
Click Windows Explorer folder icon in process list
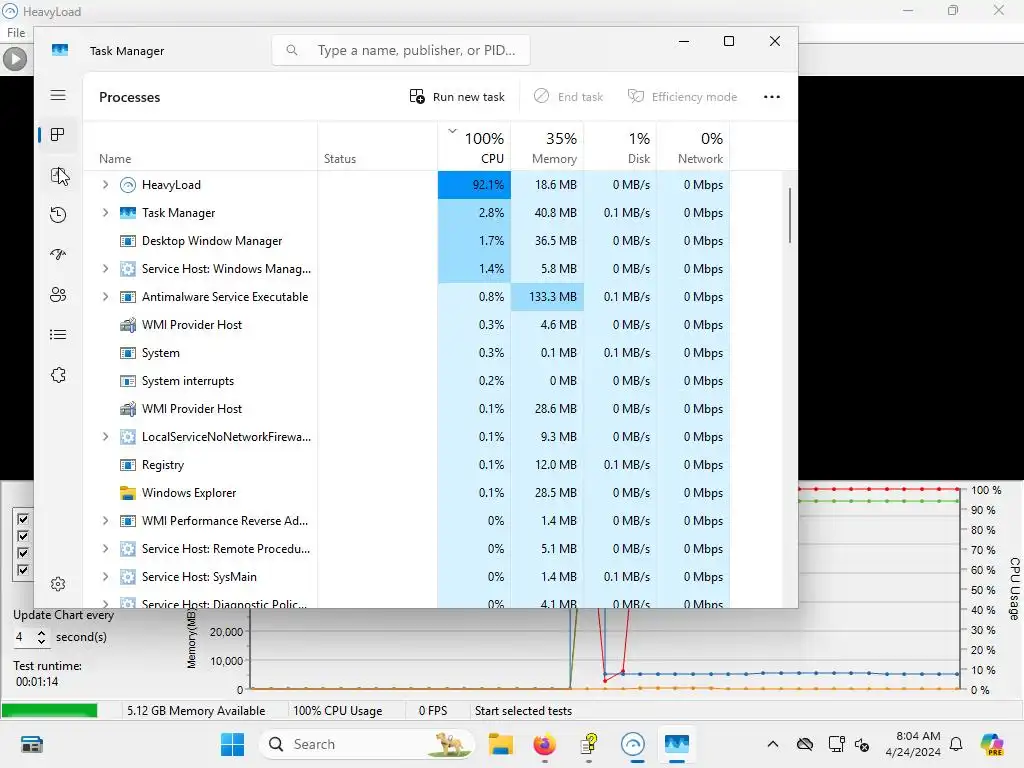coord(128,493)
